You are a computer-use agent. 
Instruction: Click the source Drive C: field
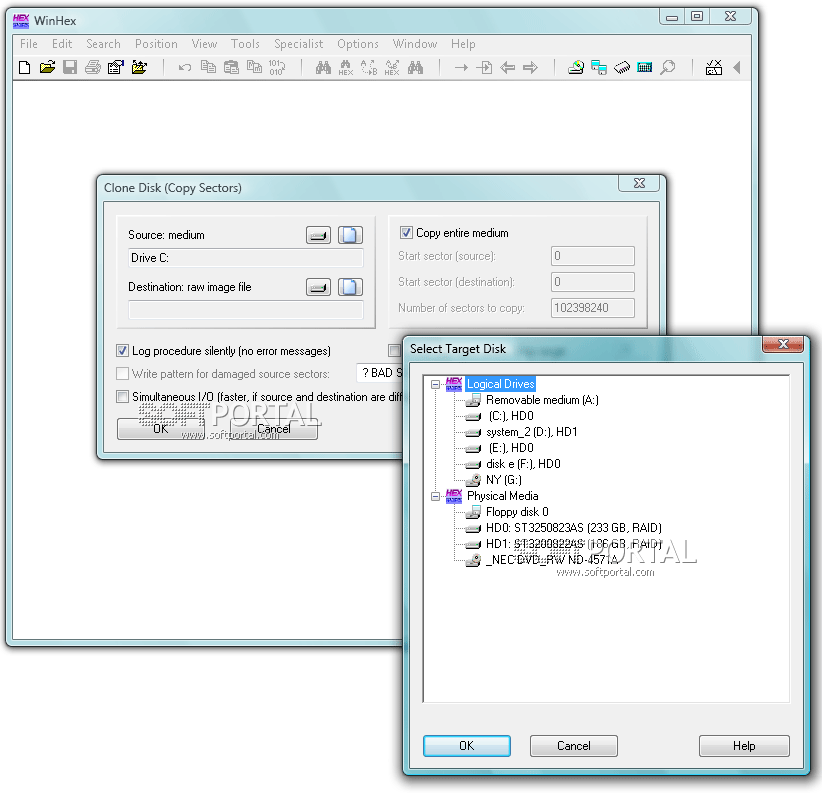coord(245,258)
